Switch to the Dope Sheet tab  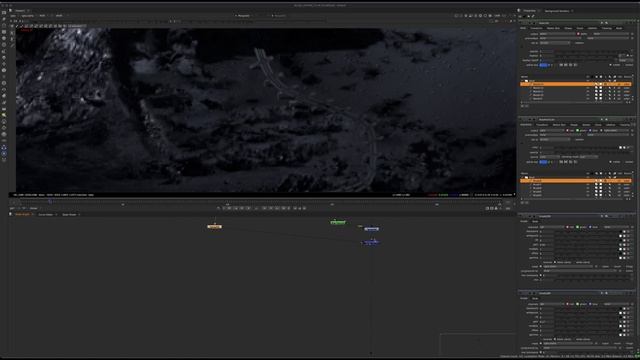69,214
